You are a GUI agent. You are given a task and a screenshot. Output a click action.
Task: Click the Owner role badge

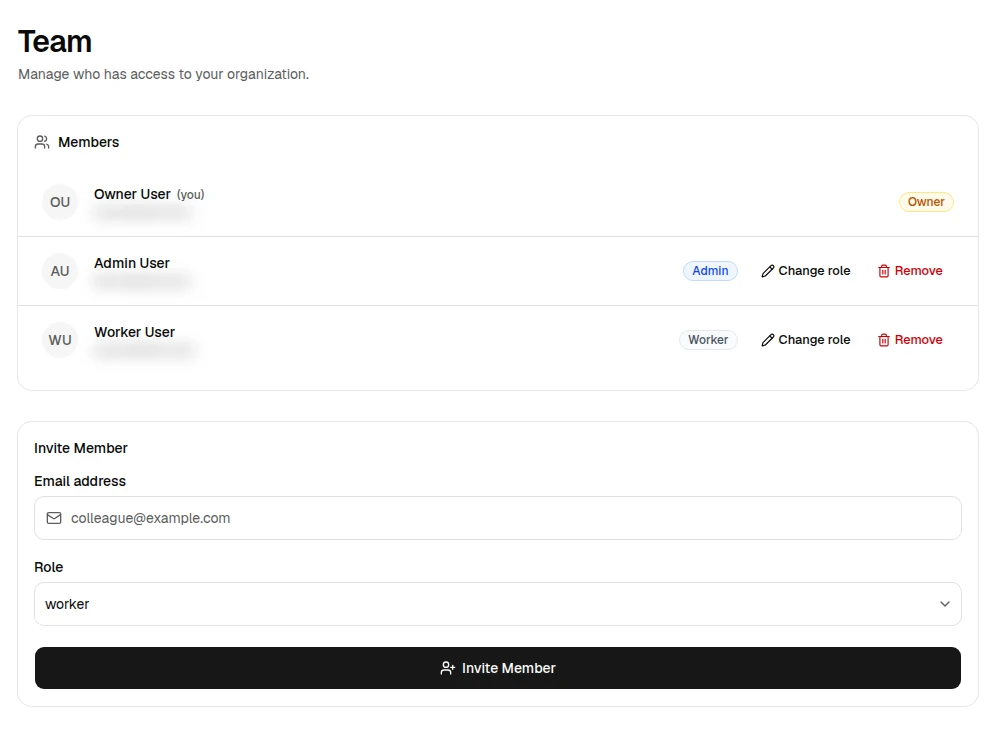point(926,202)
